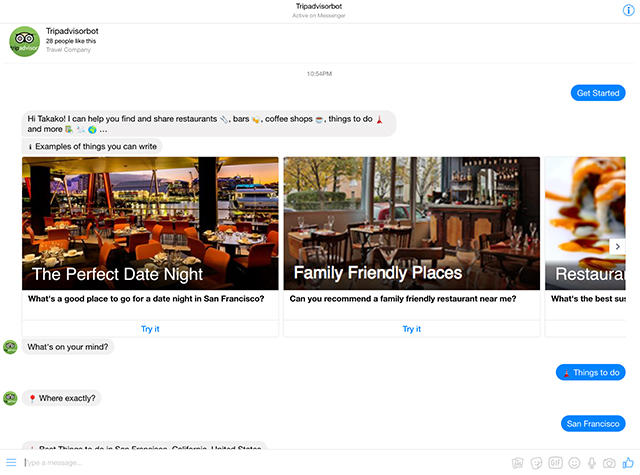This screenshot has width=640, height=475.
Task: Open the Family Friendly Places card image
Action: [x=411, y=223]
